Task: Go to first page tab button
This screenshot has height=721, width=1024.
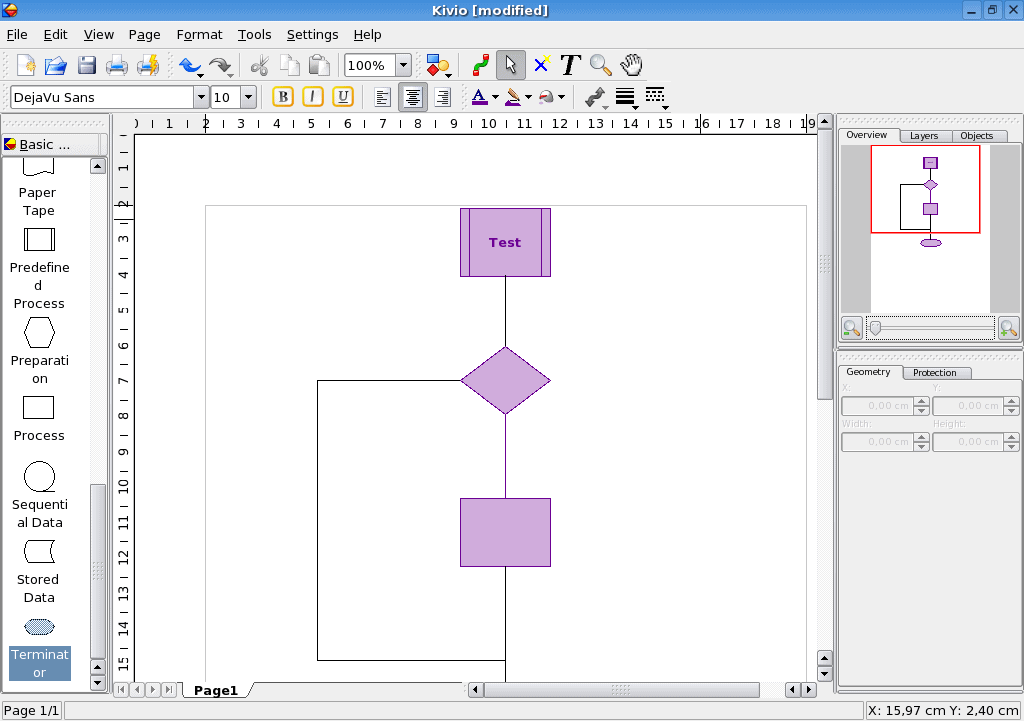Action: click(121, 690)
